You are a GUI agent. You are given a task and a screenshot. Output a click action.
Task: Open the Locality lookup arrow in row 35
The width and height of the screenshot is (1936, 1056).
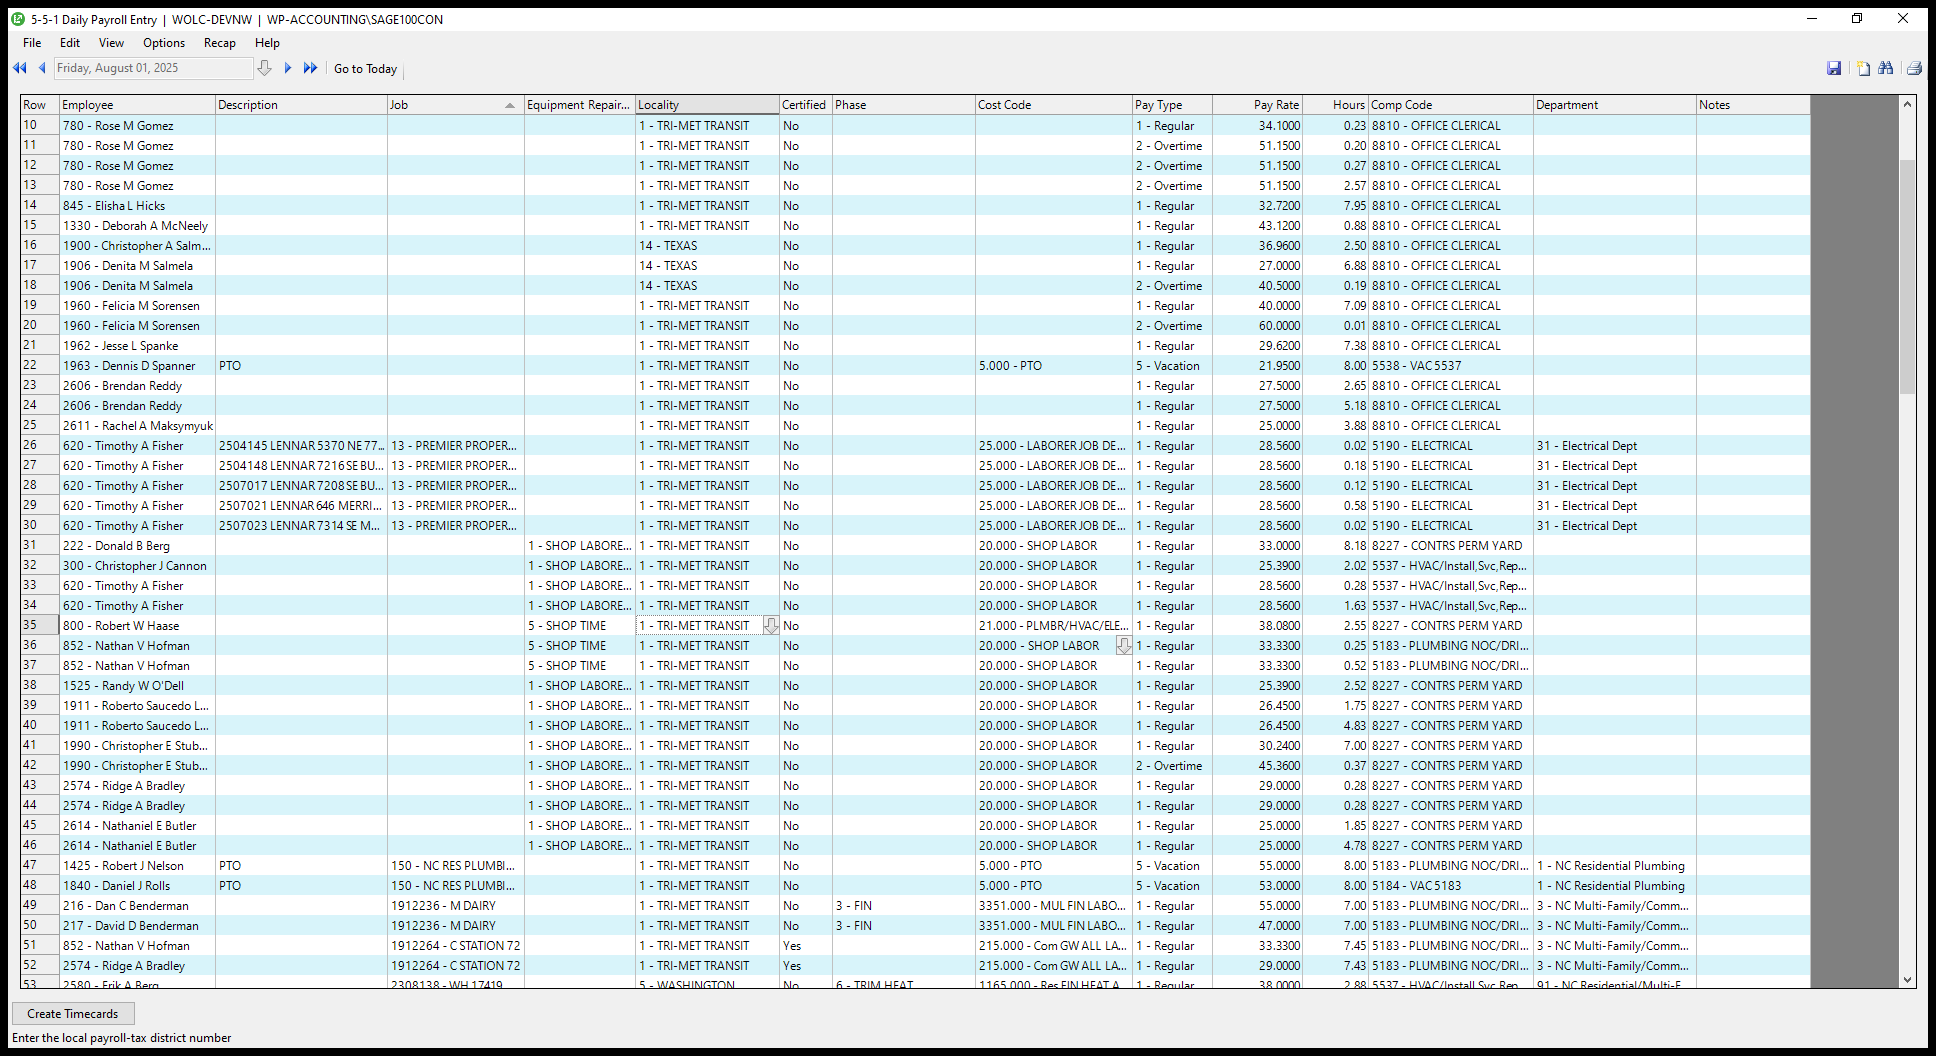tap(770, 626)
